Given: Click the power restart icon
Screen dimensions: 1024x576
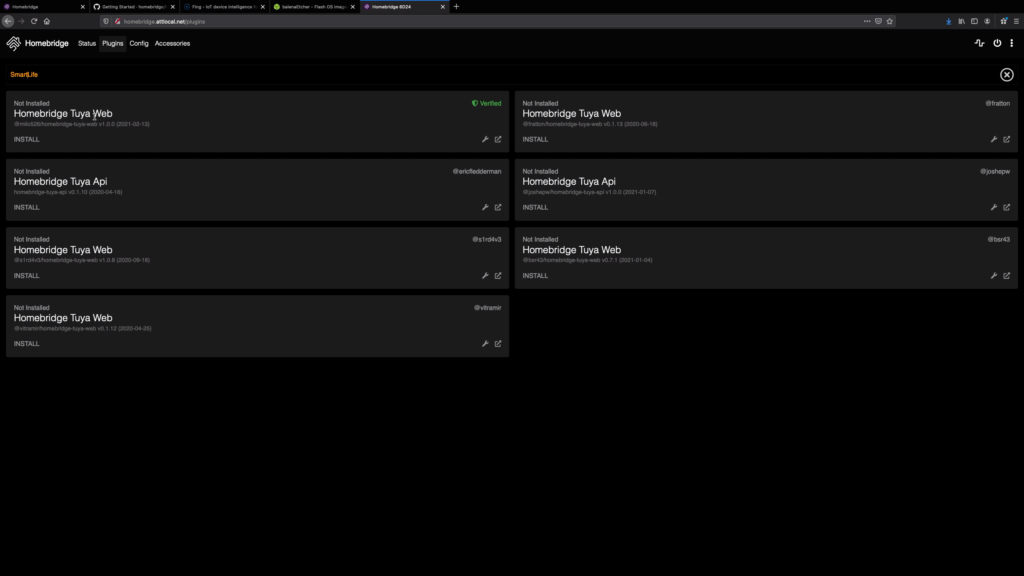Looking at the screenshot, I should point(997,43).
